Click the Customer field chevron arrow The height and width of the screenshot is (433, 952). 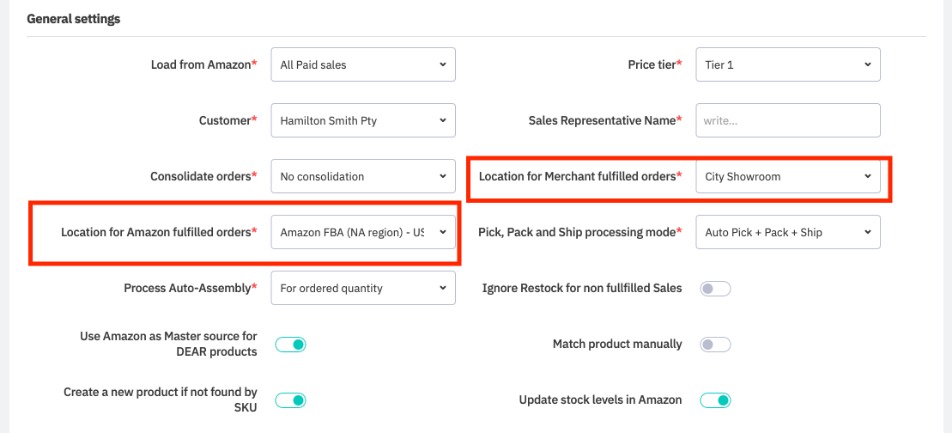click(x=442, y=121)
